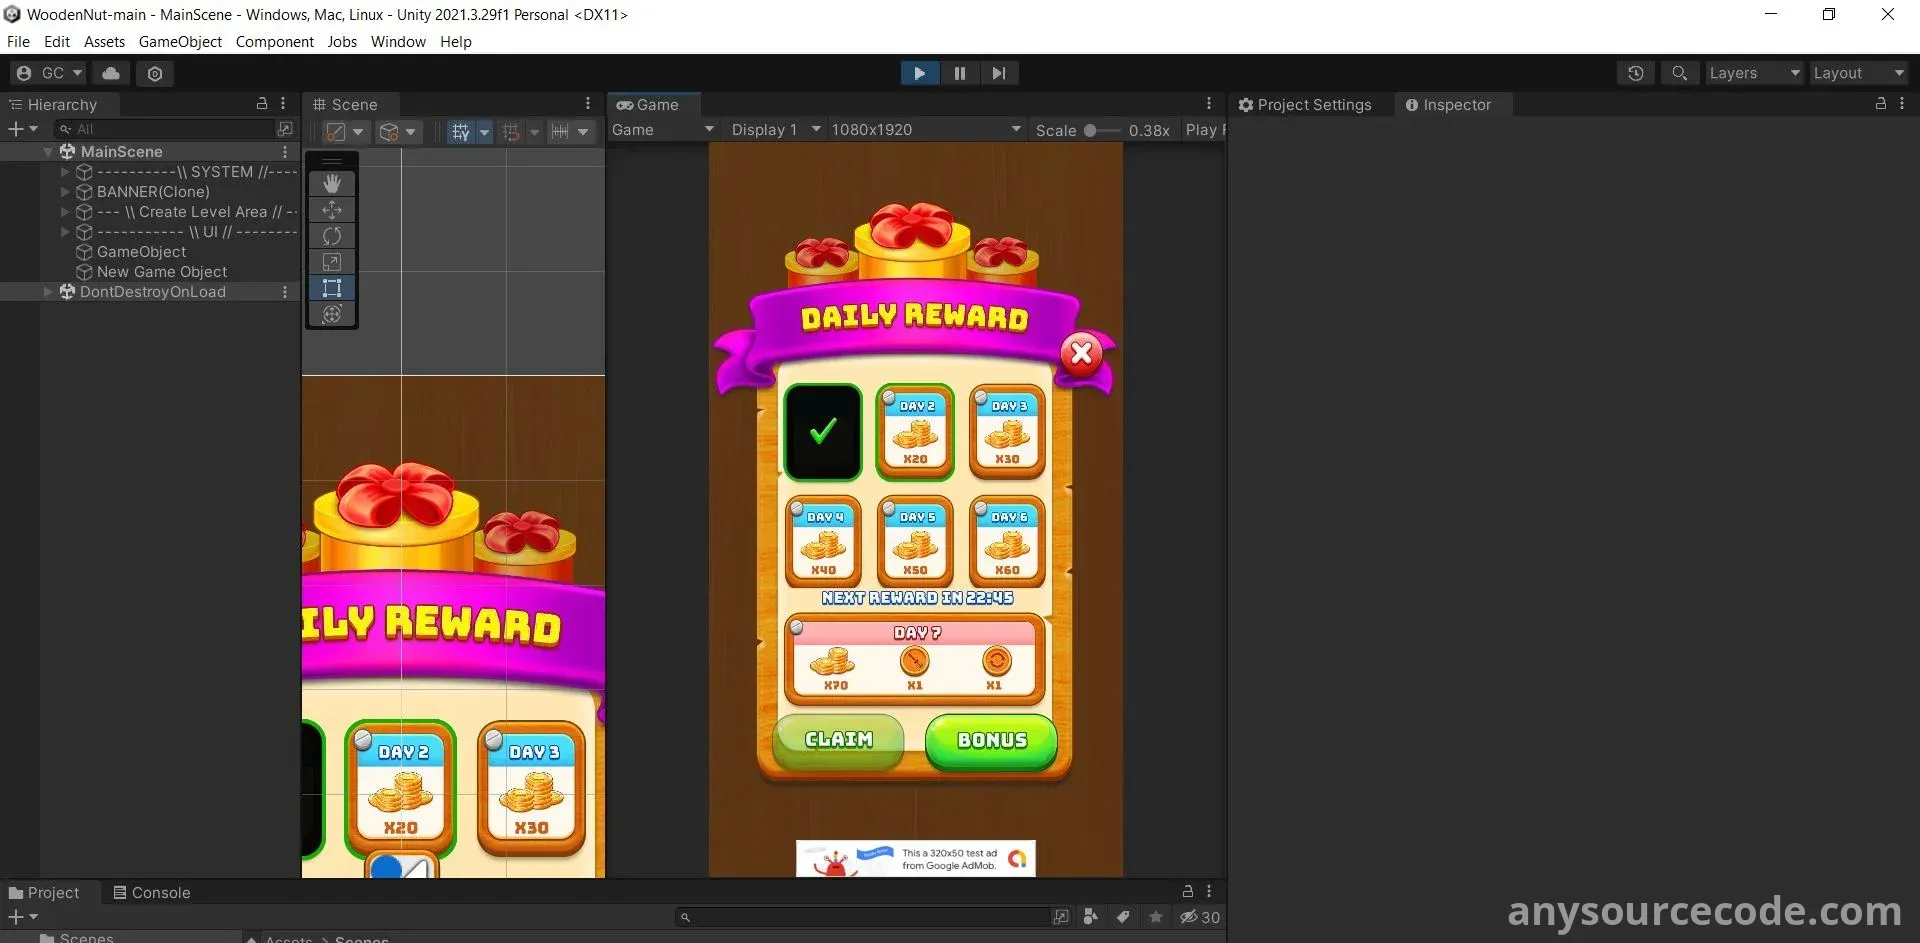
Task: Switch to the Console tab
Action: click(x=151, y=893)
